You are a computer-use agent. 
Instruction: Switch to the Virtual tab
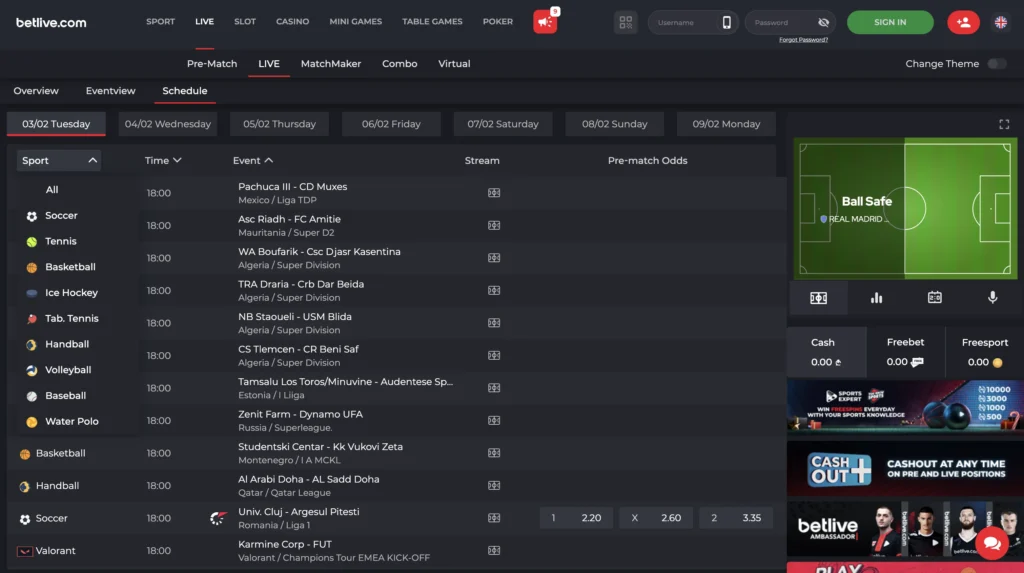click(x=454, y=63)
